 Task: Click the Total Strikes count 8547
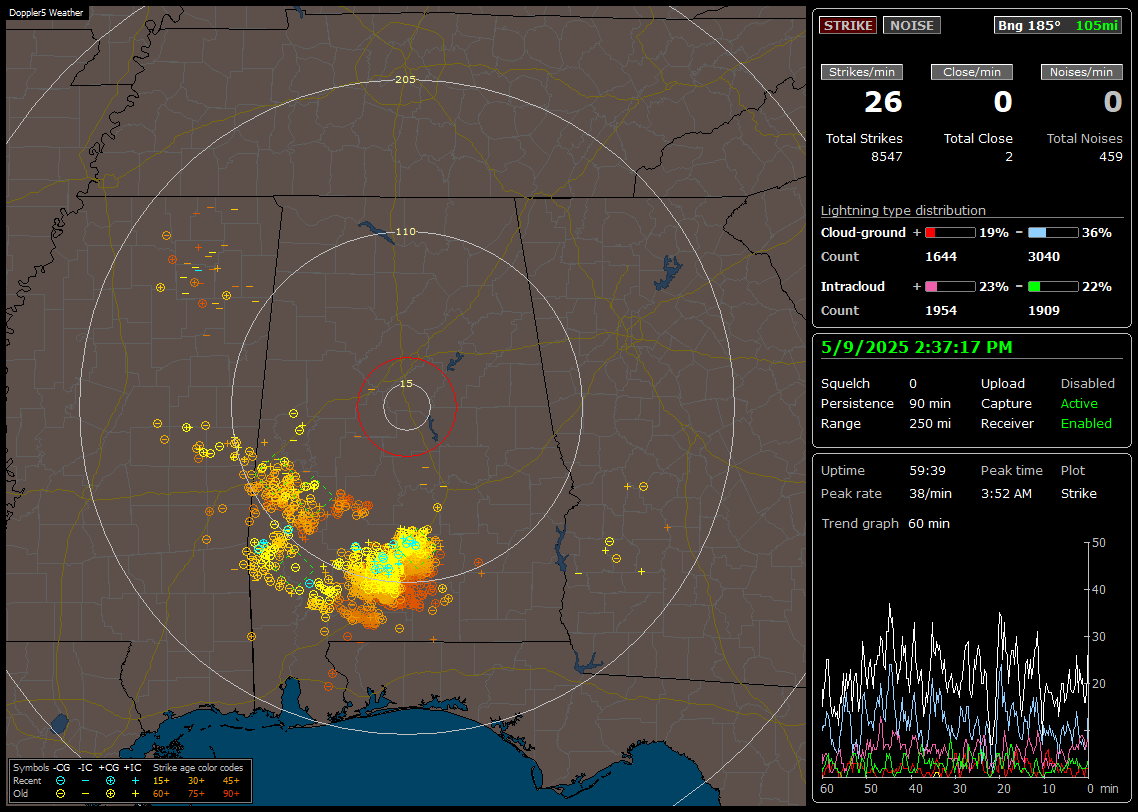pyautogui.click(x=886, y=157)
